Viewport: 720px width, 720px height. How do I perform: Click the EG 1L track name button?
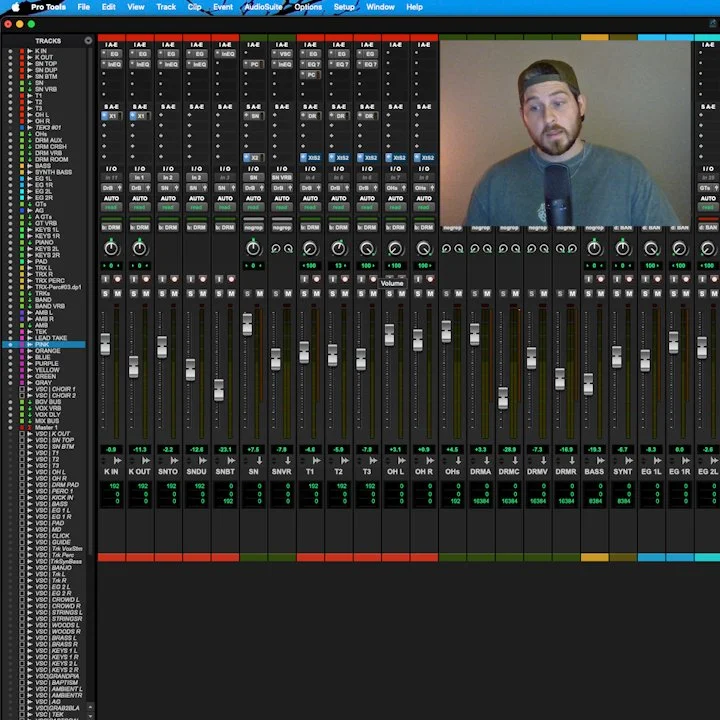(651, 472)
